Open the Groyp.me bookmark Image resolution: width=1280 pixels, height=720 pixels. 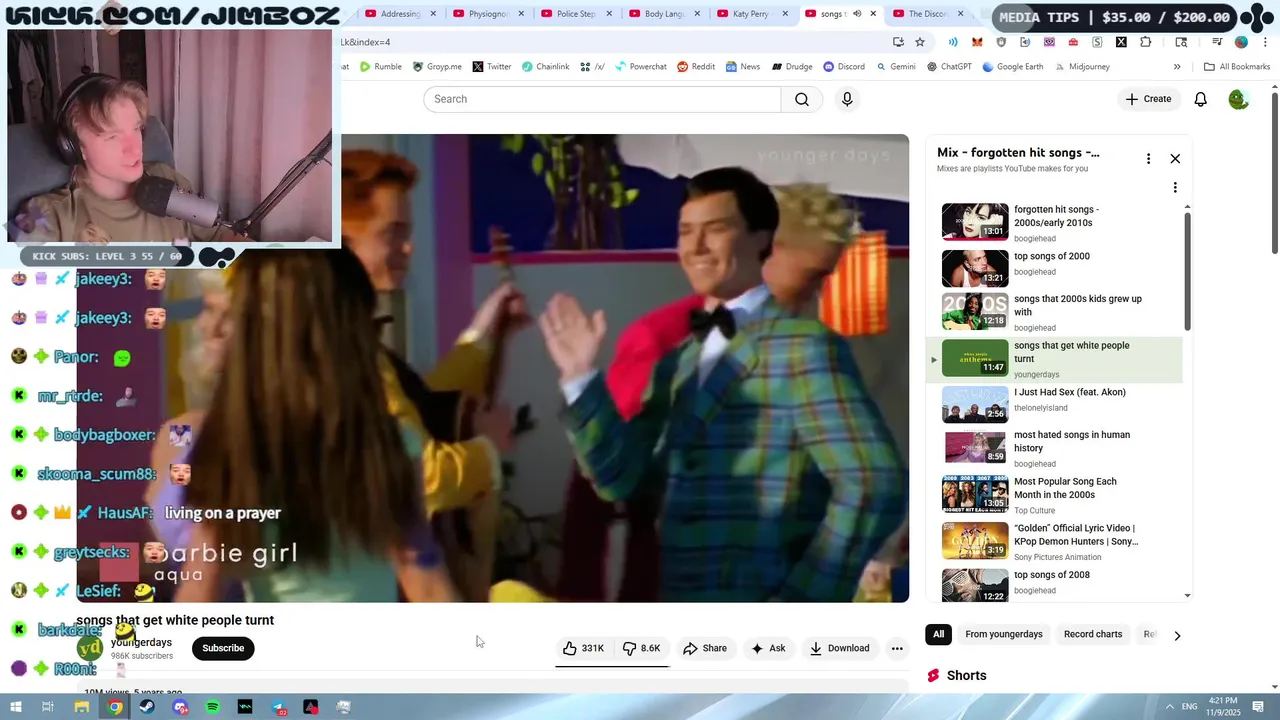(437, 67)
